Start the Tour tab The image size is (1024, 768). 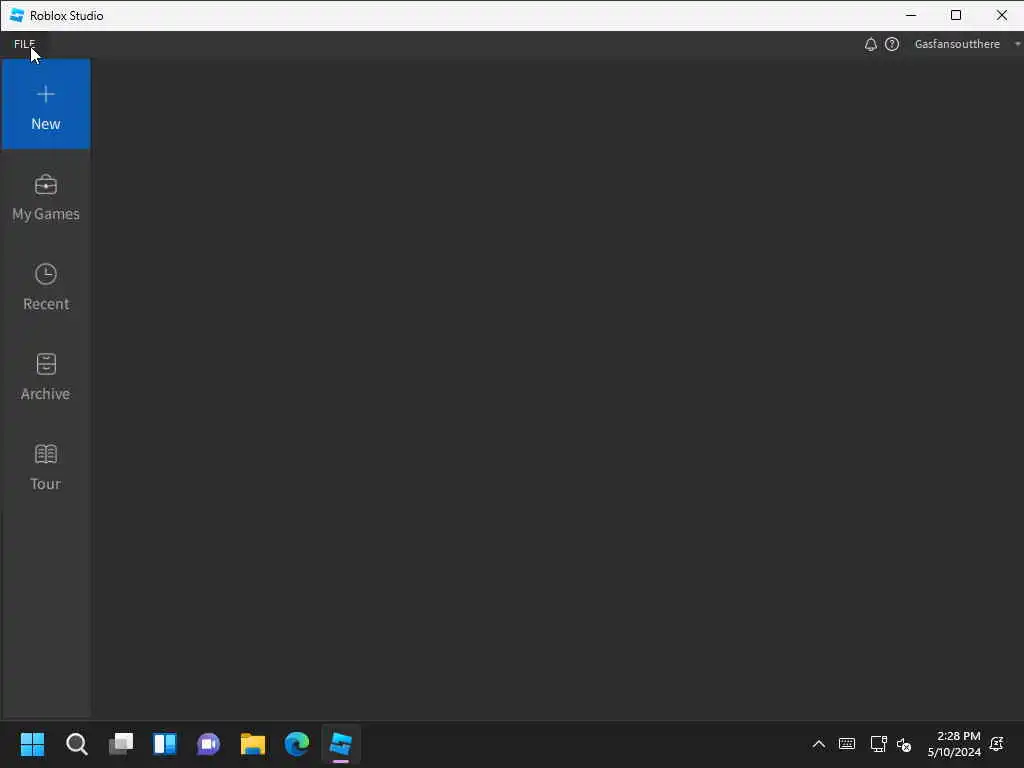tap(46, 468)
